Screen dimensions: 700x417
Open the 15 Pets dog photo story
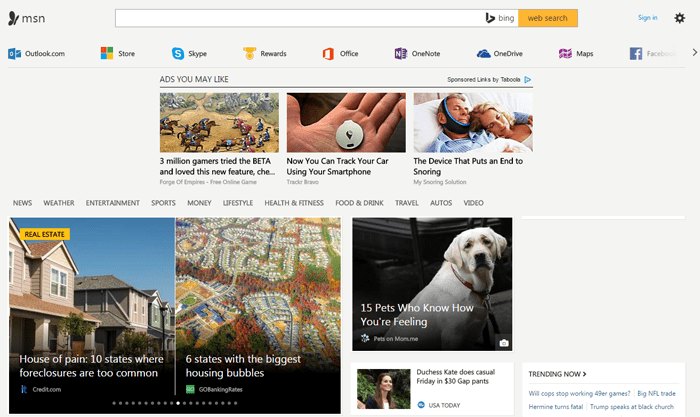click(x=432, y=284)
